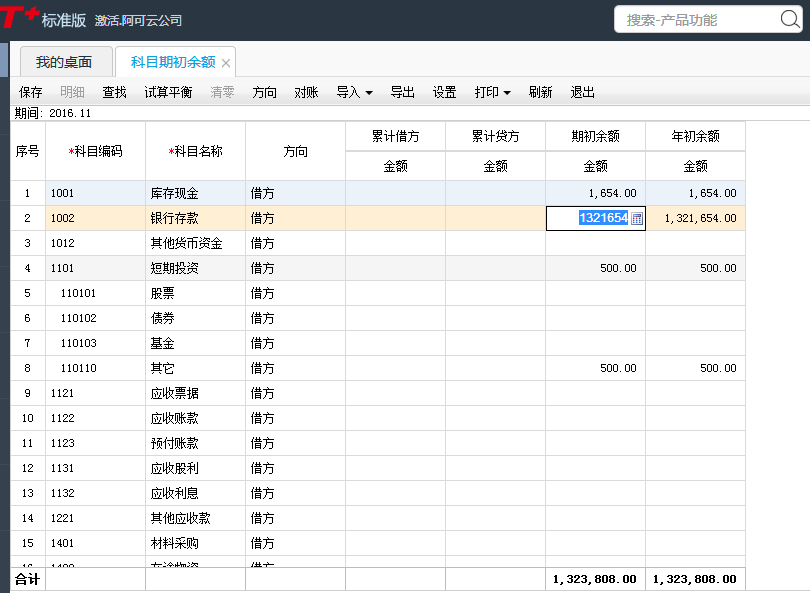The width and height of the screenshot is (810, 593).
Task: Select the 库存现金 row name cell
Action: [195, 193]
